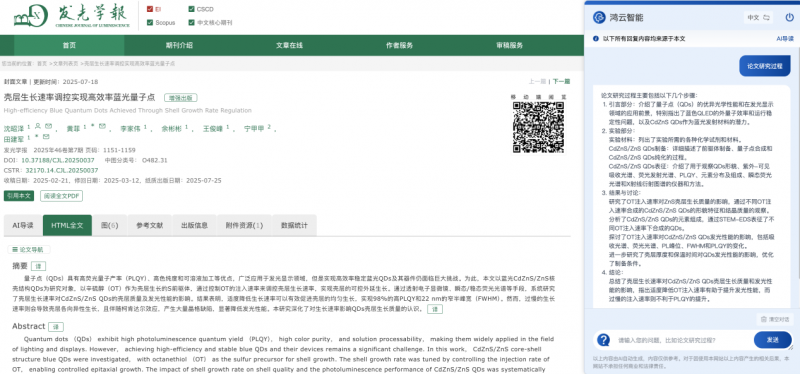This screenshot has height=374, width=800.
Task: Open the 文章在线 menu
Action: pyautogui.click(x=289, y=45)
